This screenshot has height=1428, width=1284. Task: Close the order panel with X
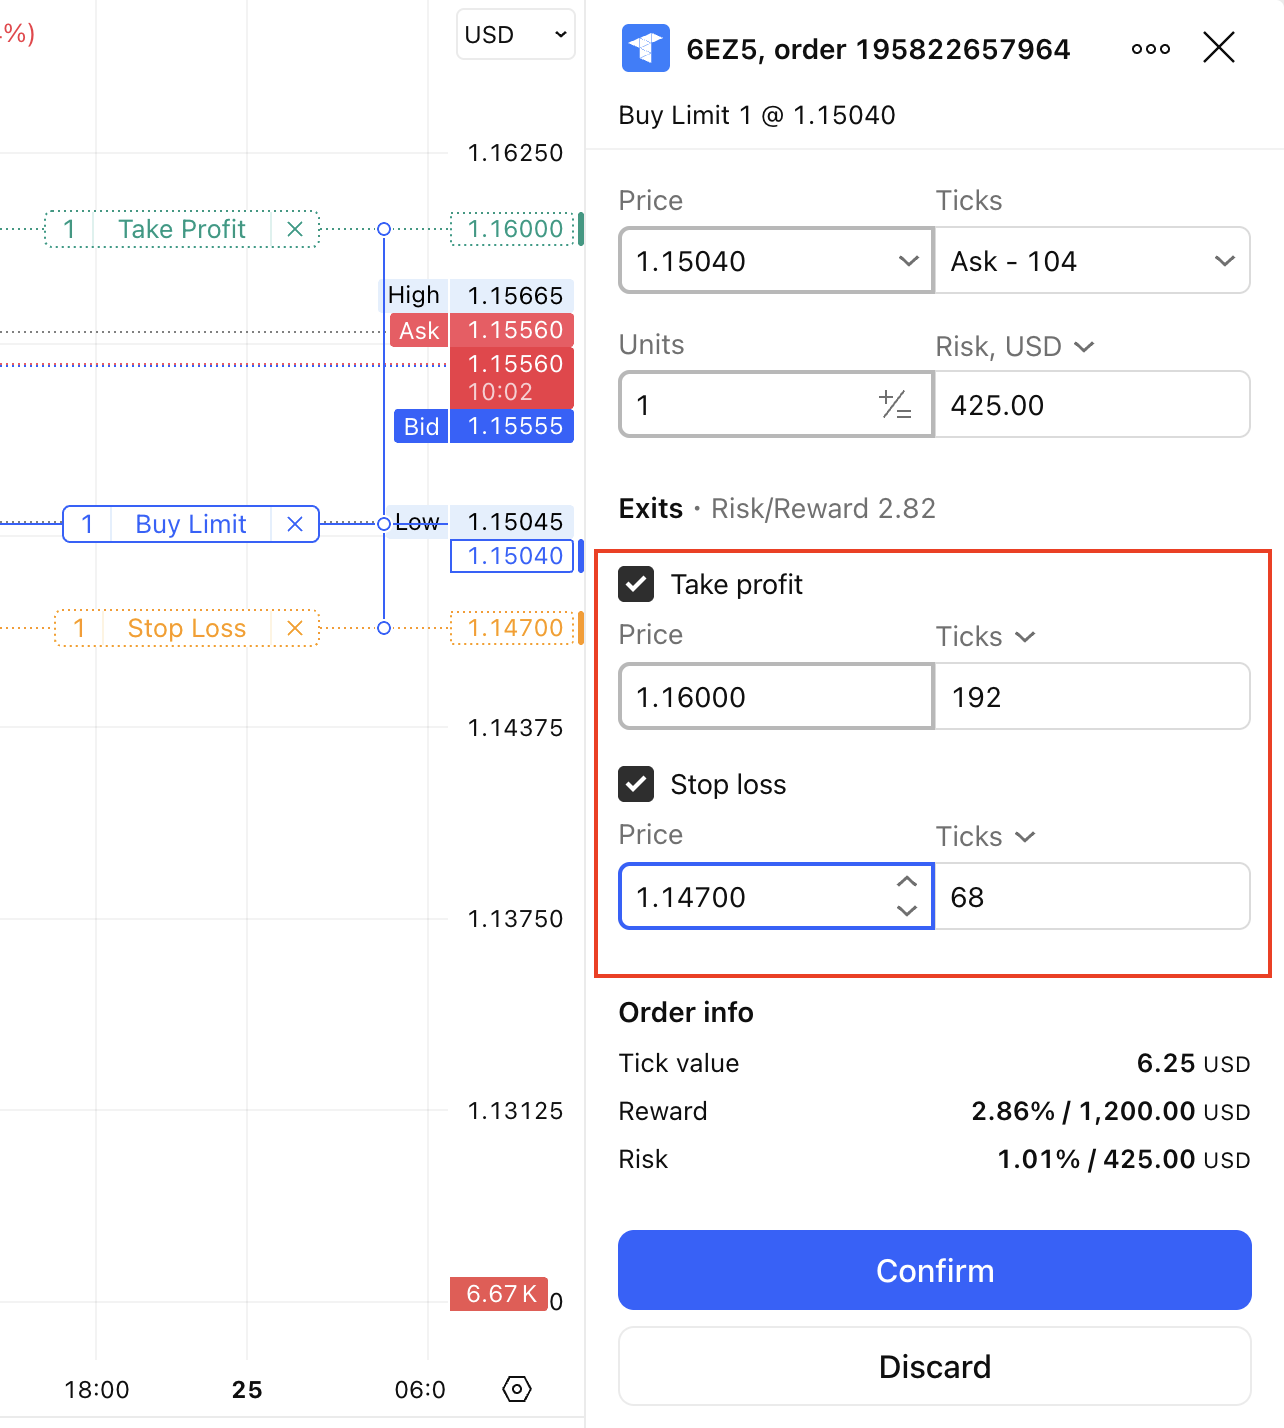point(1218,47)
